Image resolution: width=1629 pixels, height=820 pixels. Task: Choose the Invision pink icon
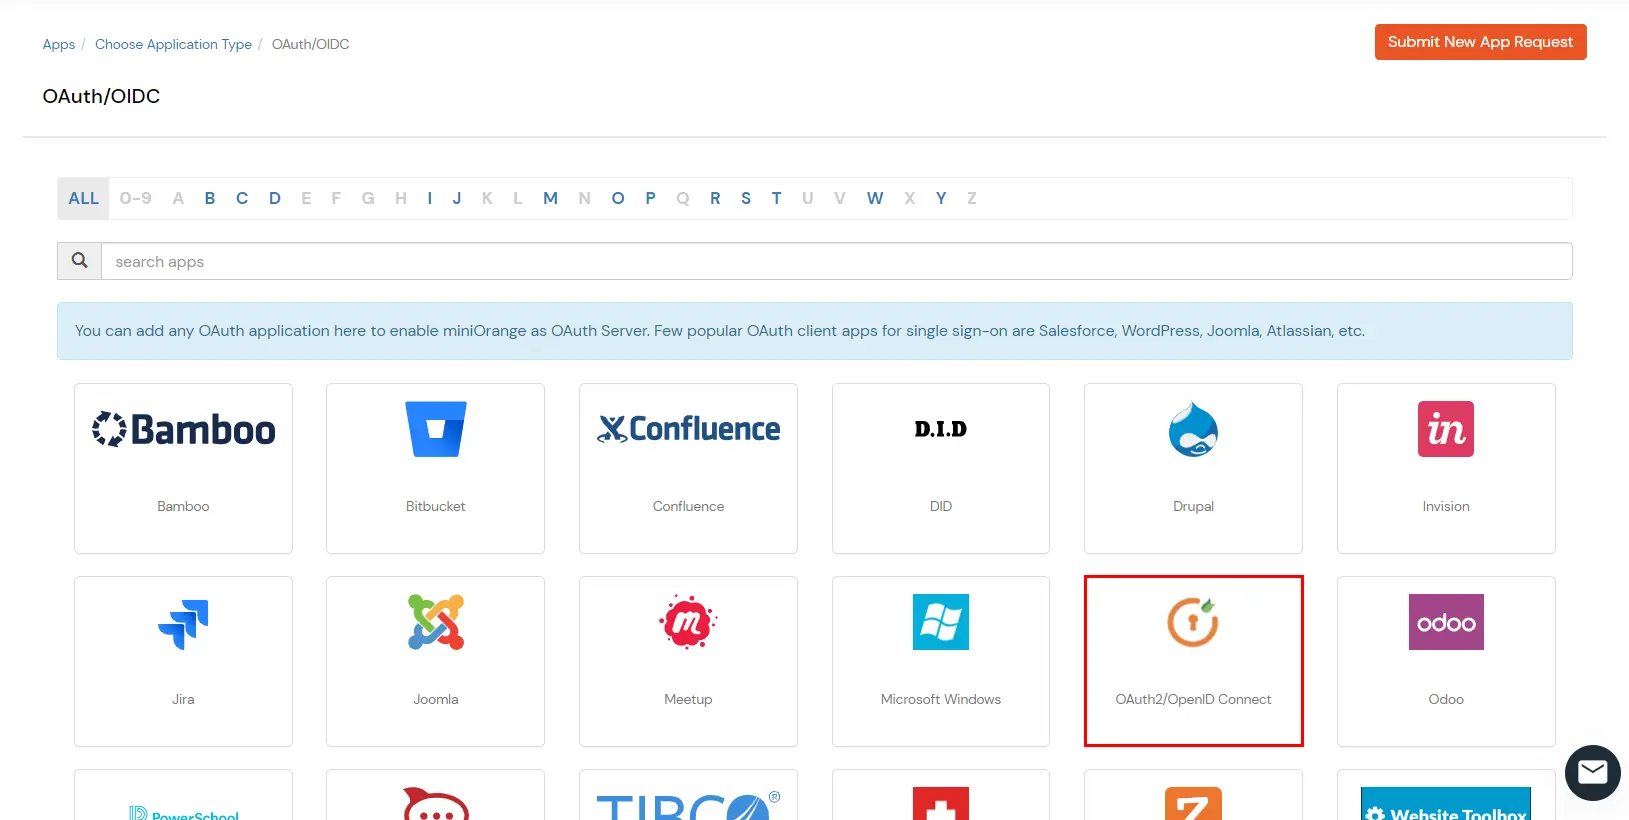[1446, 429]
